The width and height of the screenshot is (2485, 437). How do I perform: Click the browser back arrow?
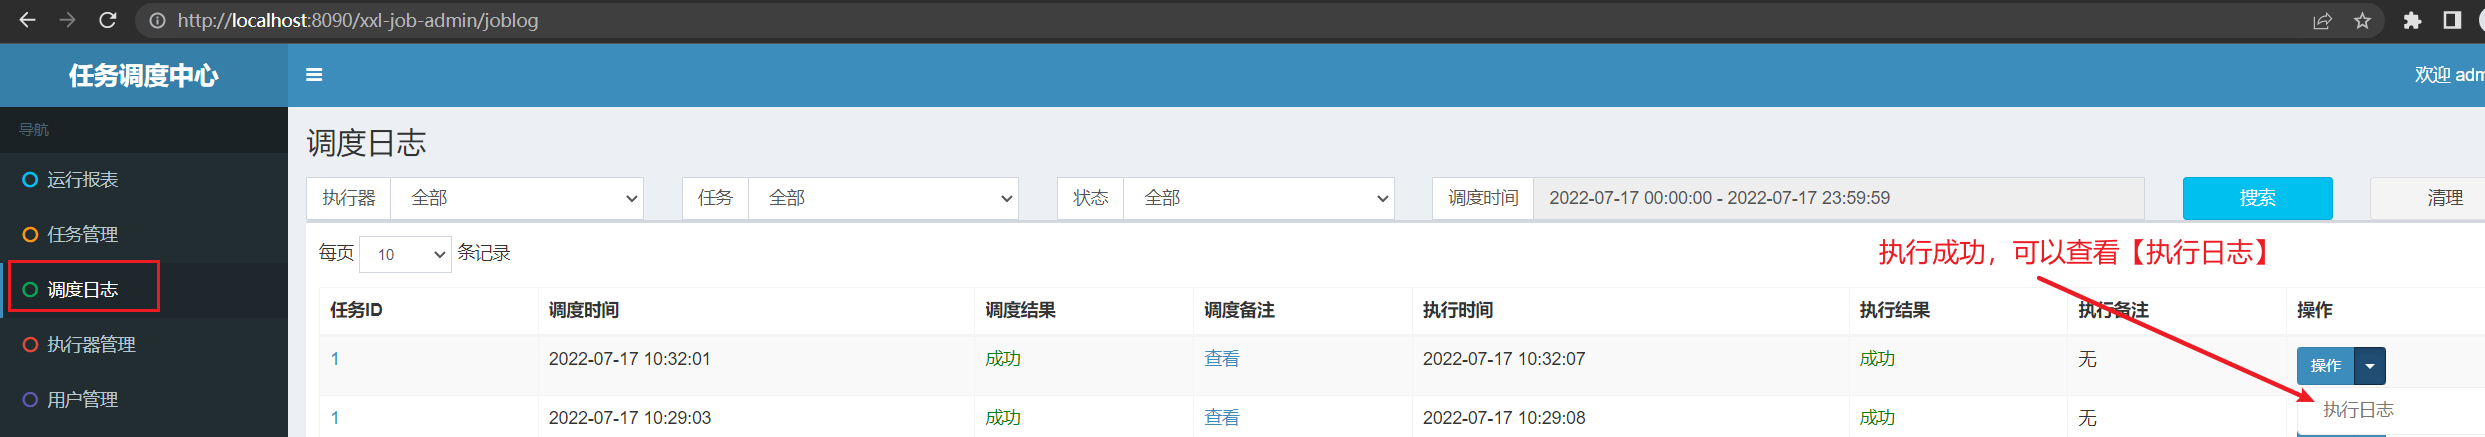pyautogui.click(x=27, y=20)
